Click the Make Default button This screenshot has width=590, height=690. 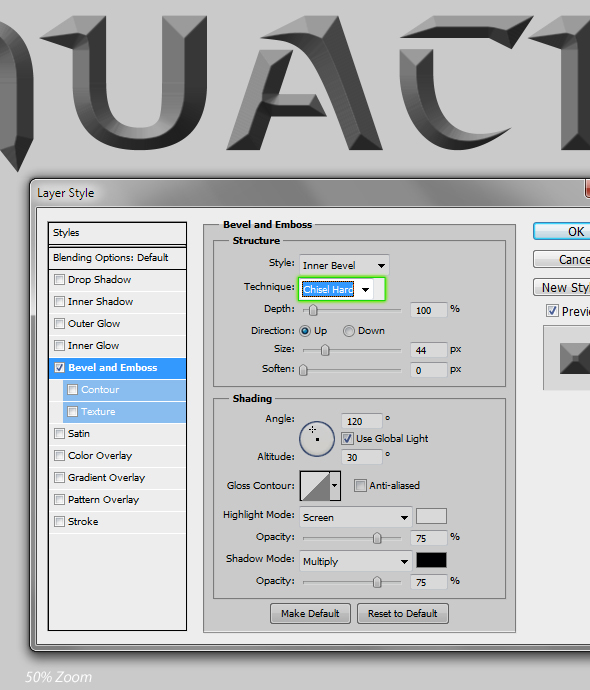(x=310, y=613)
